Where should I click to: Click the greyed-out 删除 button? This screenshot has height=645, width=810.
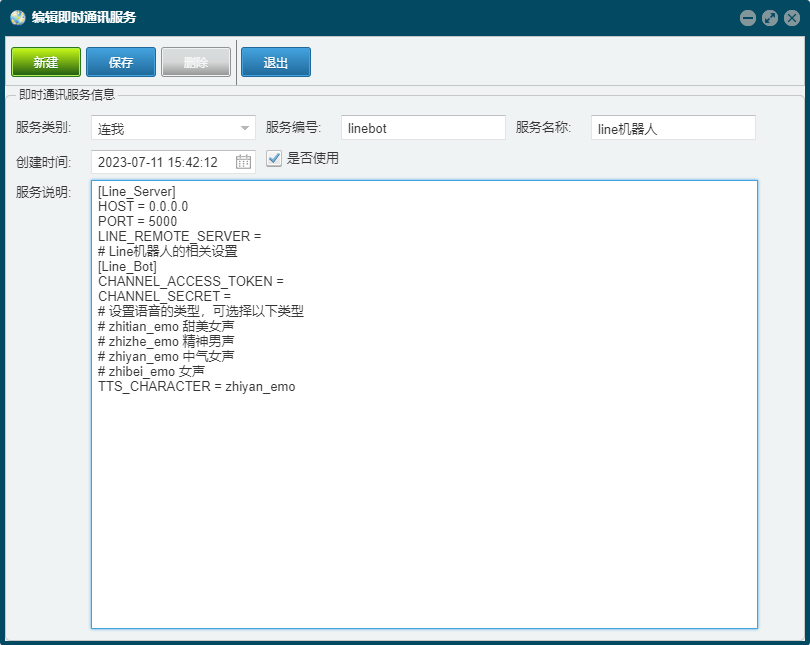pos(196,62)
